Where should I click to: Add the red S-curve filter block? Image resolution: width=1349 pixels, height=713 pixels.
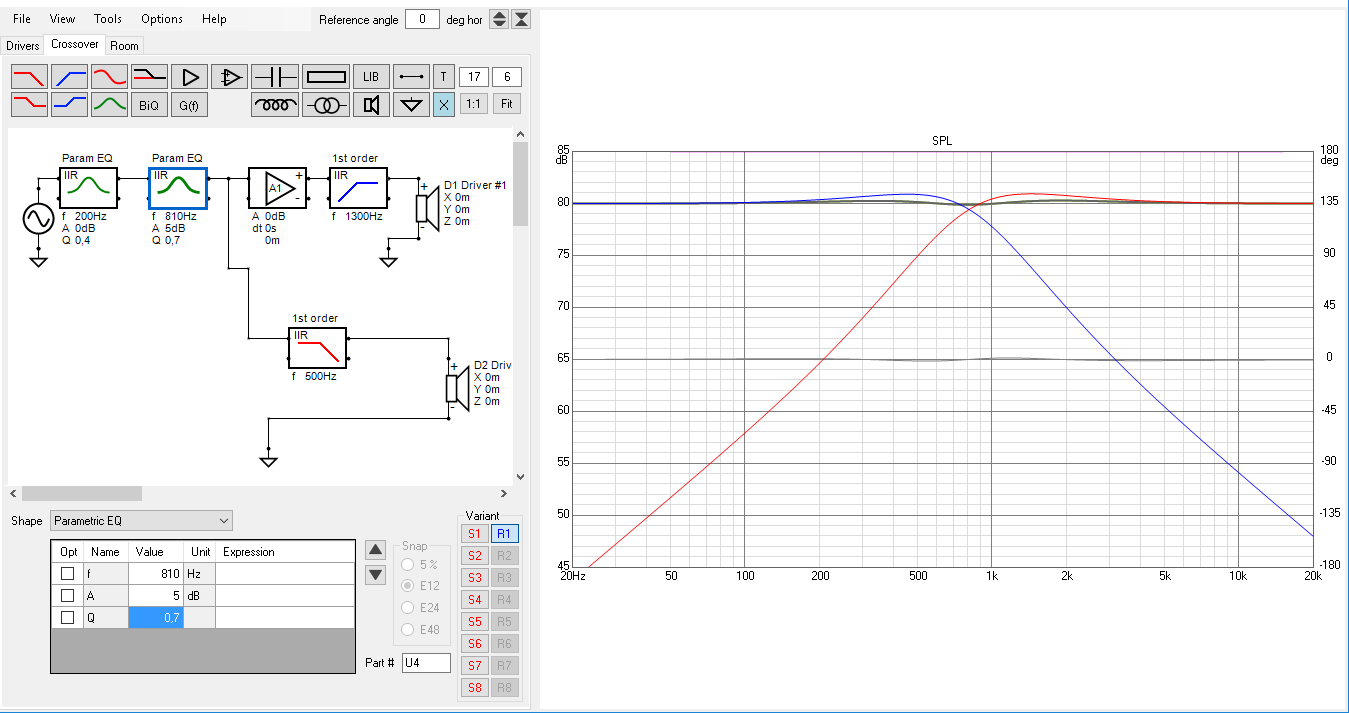(x=109, y=77)
